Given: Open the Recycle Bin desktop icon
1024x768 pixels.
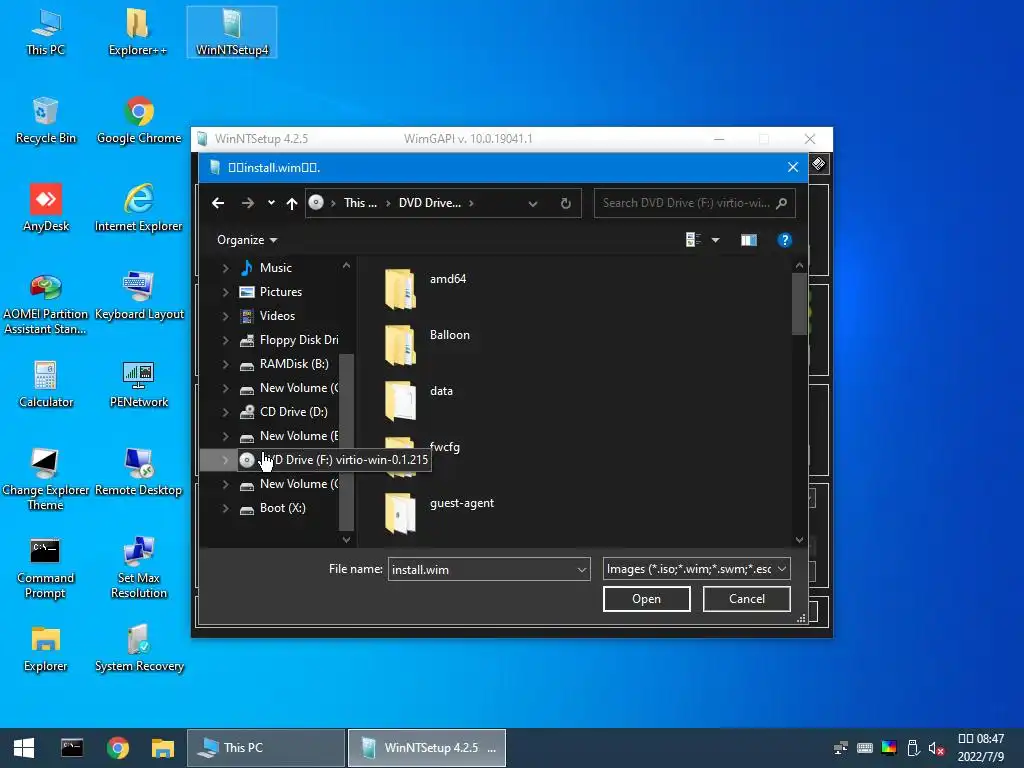Looking at the screenshot, I should (x=46, y=121).
